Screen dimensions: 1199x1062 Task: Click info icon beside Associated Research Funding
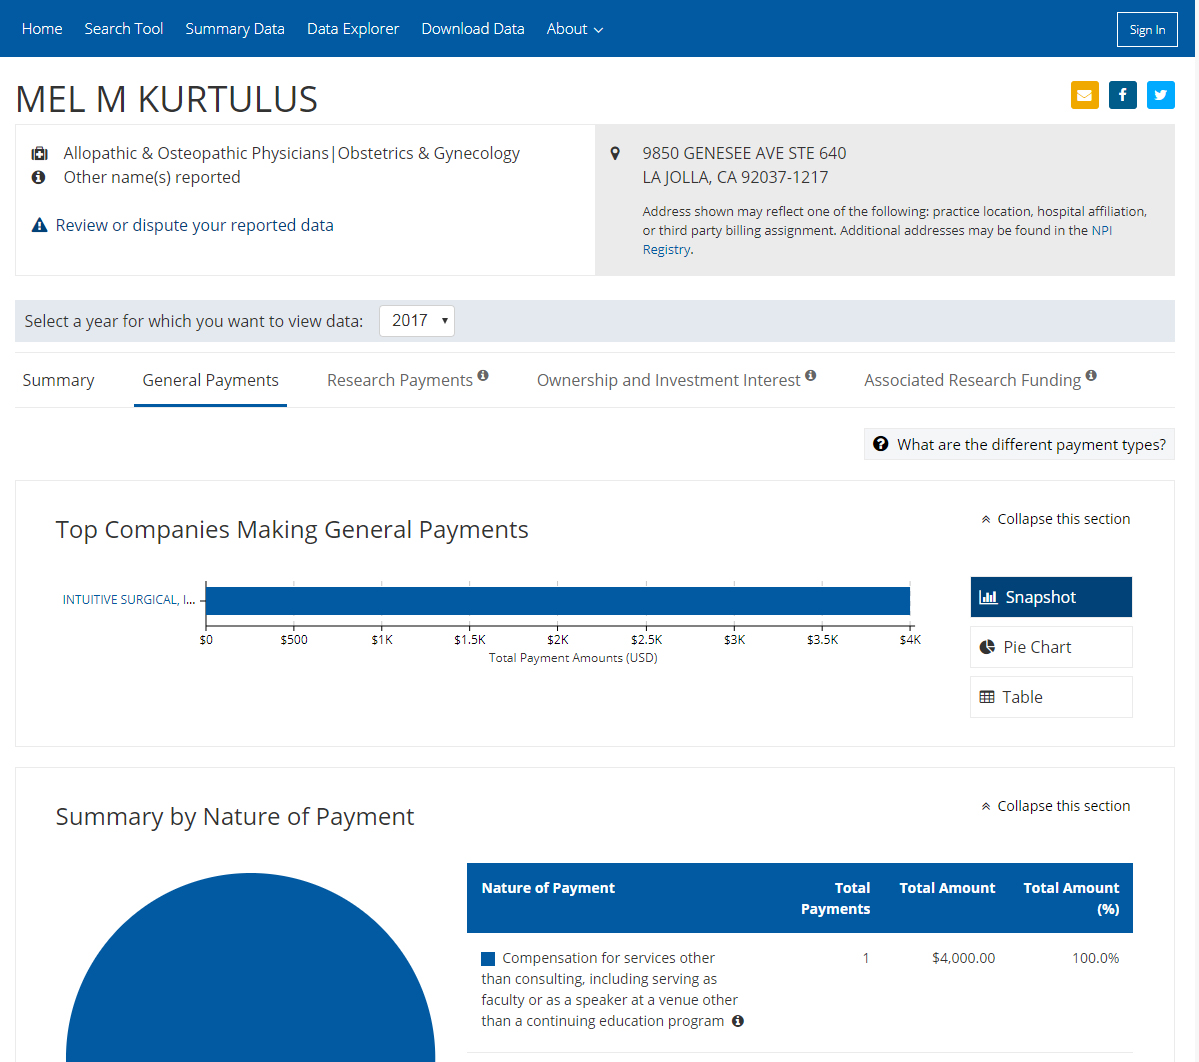(x=1091, y=376)
